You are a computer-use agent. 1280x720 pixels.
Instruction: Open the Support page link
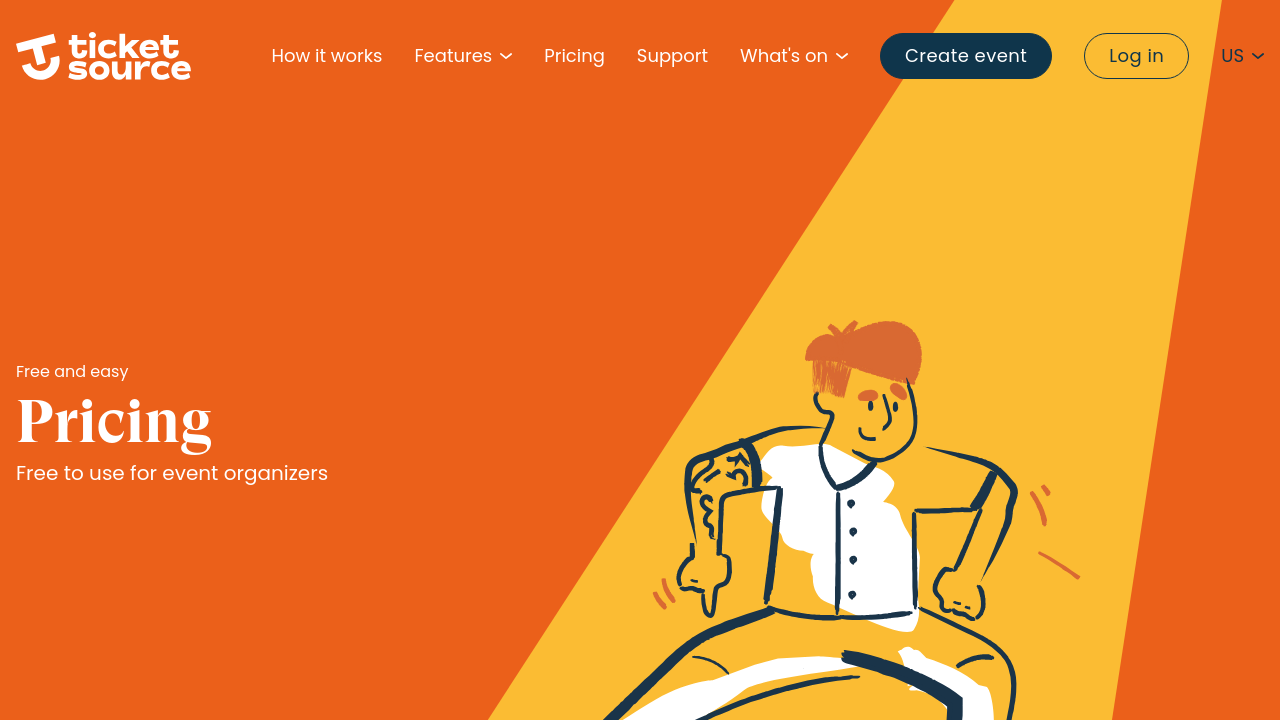pyautogui.click(x=672, y=56)
